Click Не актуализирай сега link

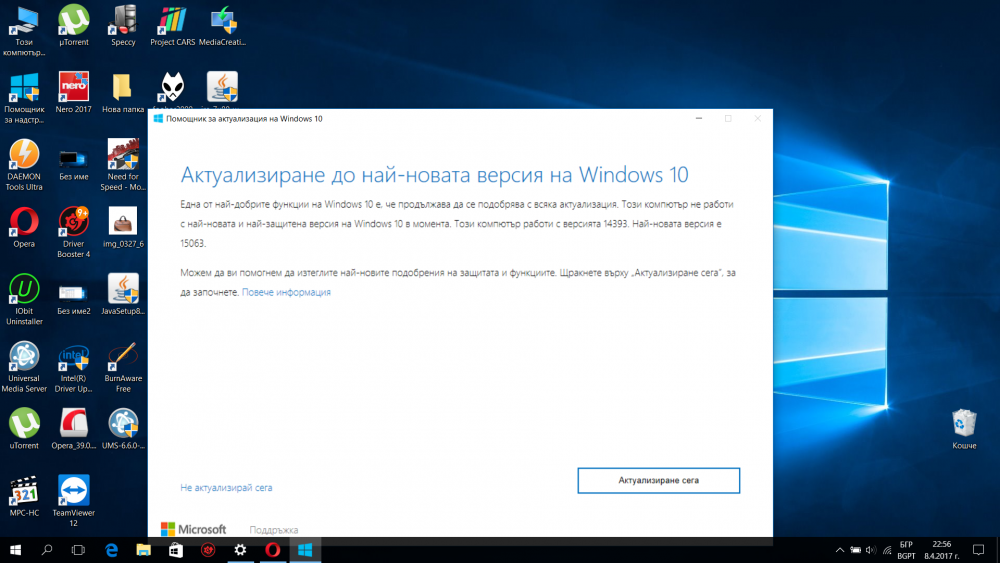(x=226, y=488)
